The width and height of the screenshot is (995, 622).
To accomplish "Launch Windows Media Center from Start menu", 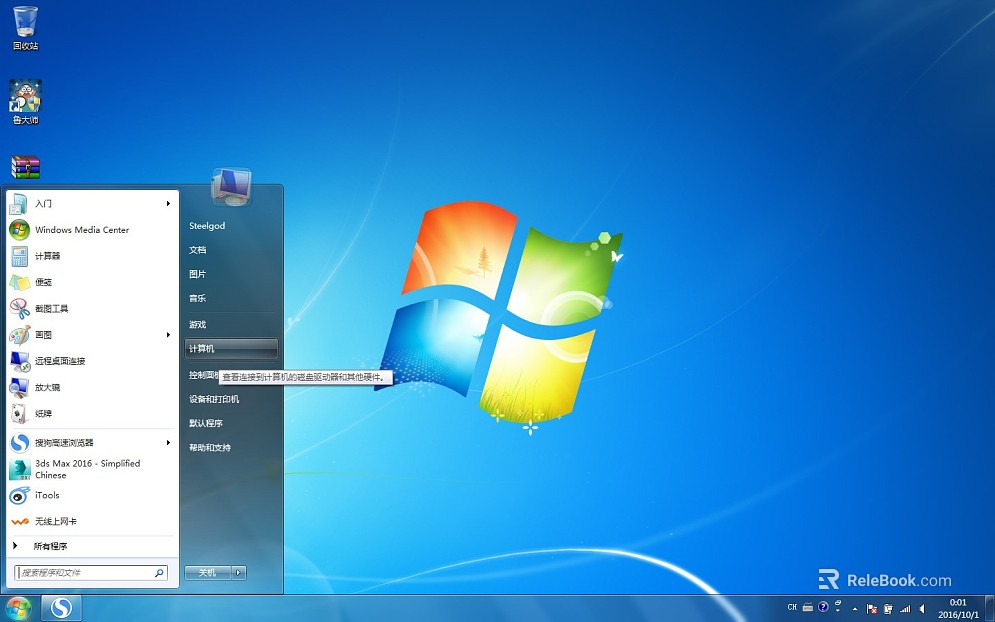I will (x=92, y=230).
